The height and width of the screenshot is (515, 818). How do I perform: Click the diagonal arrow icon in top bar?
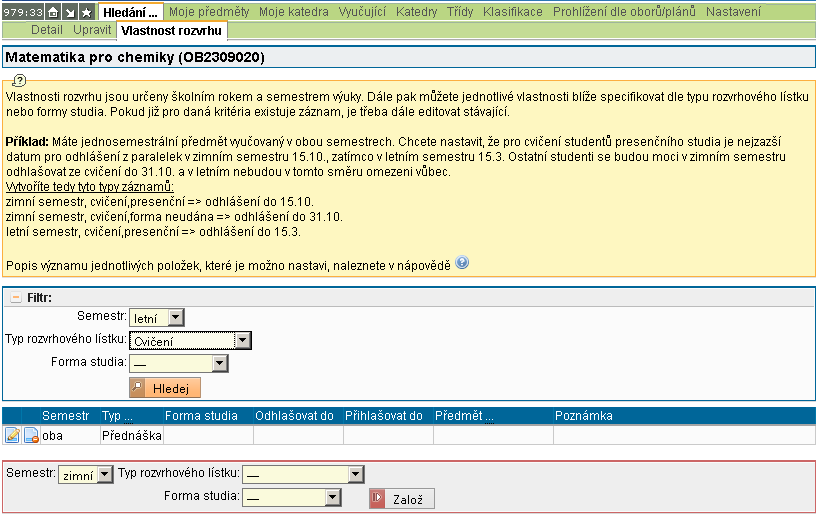[70, 12]
